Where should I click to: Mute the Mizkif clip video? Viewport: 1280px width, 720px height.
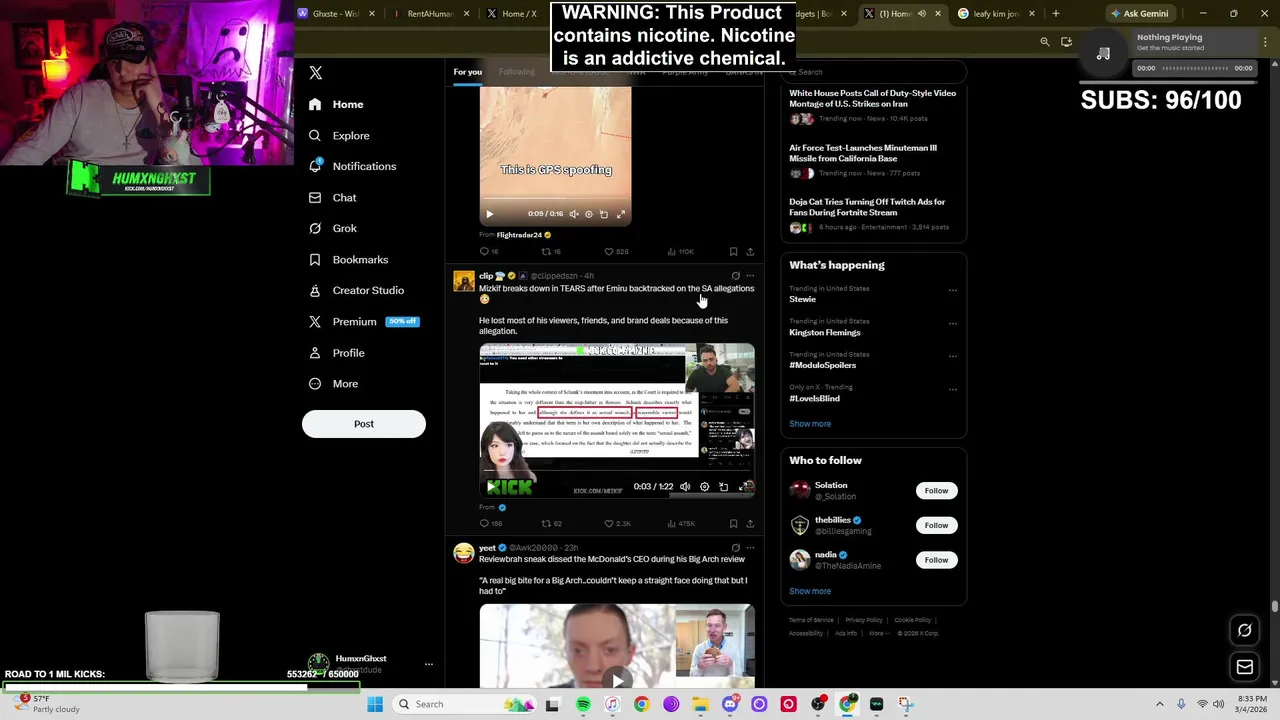click(685, 487)
